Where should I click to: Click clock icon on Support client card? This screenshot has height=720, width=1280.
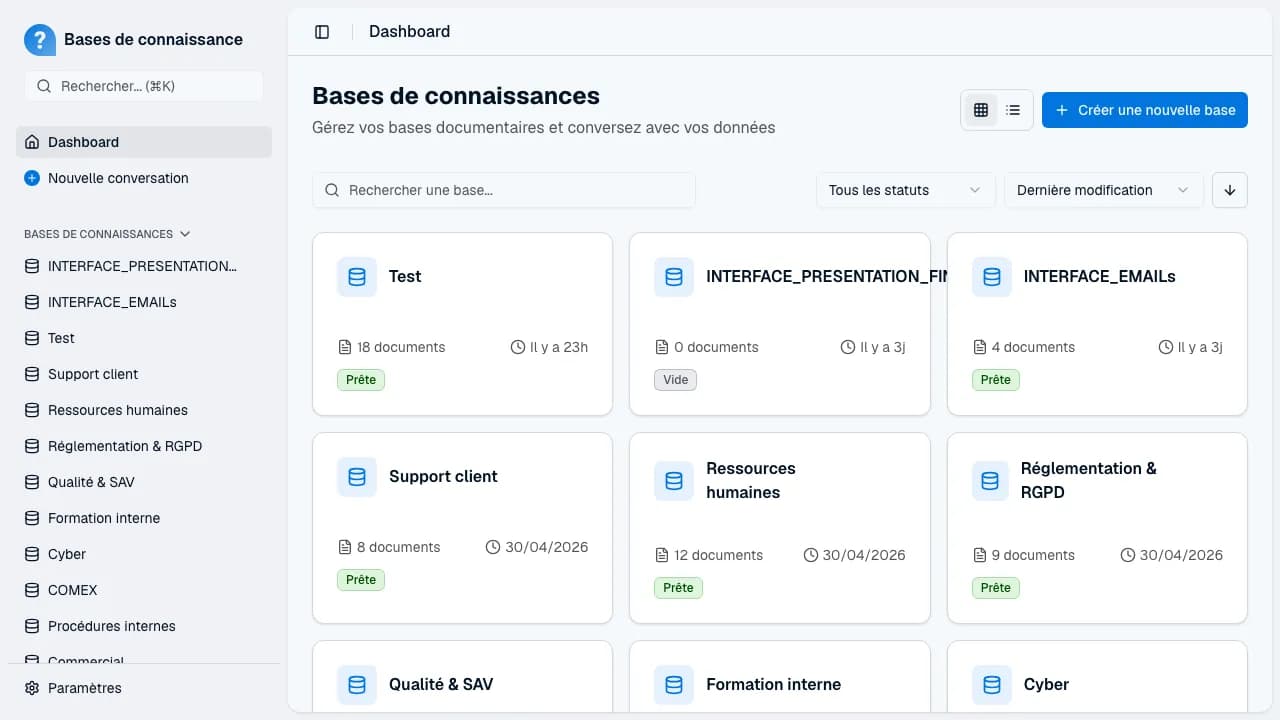coord(493,548)
